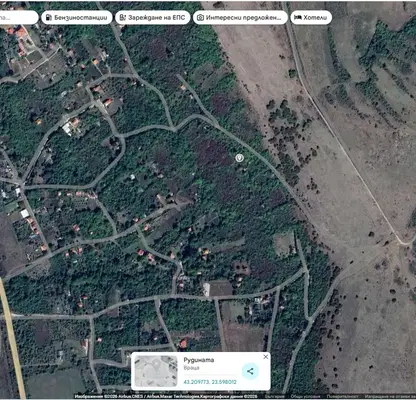416x400 pixels.
Task: Click the partially visible chip at far left
Action: (x=19, y=17)
